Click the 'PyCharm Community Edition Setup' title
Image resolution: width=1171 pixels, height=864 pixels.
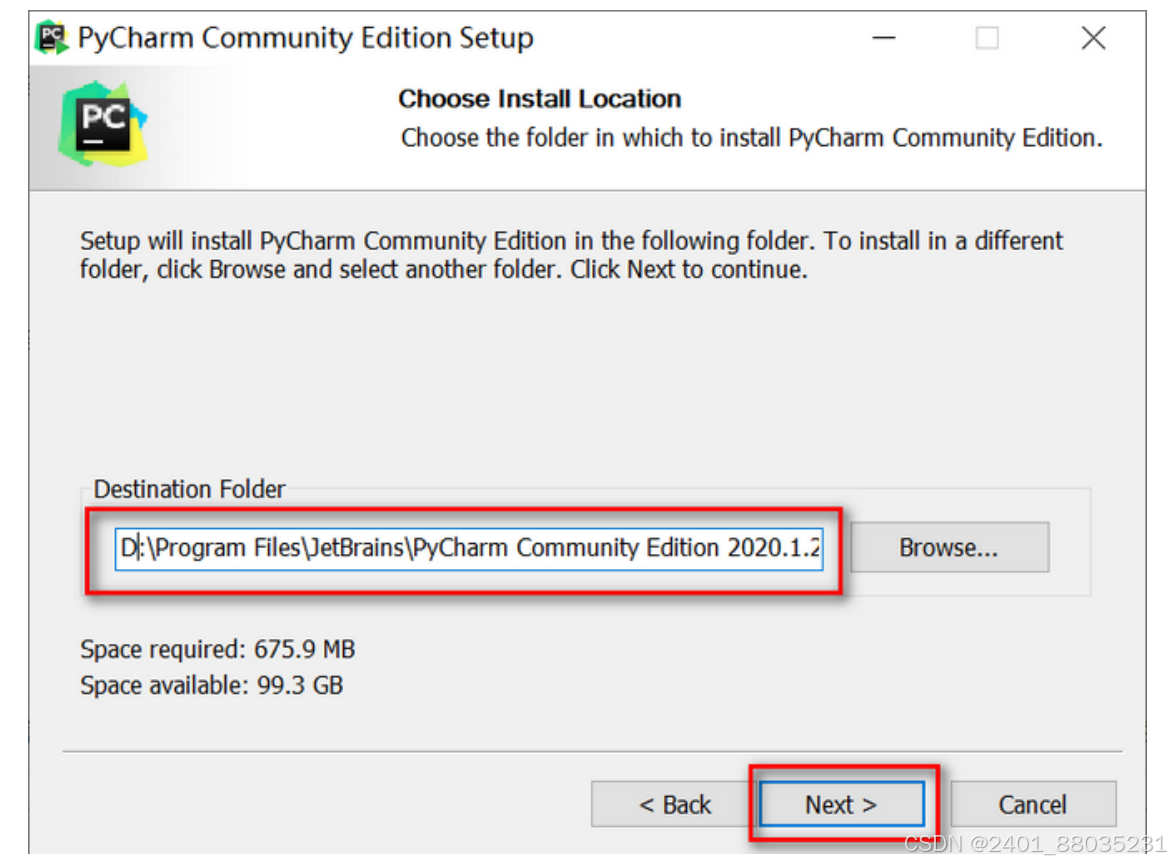[305, 37]
